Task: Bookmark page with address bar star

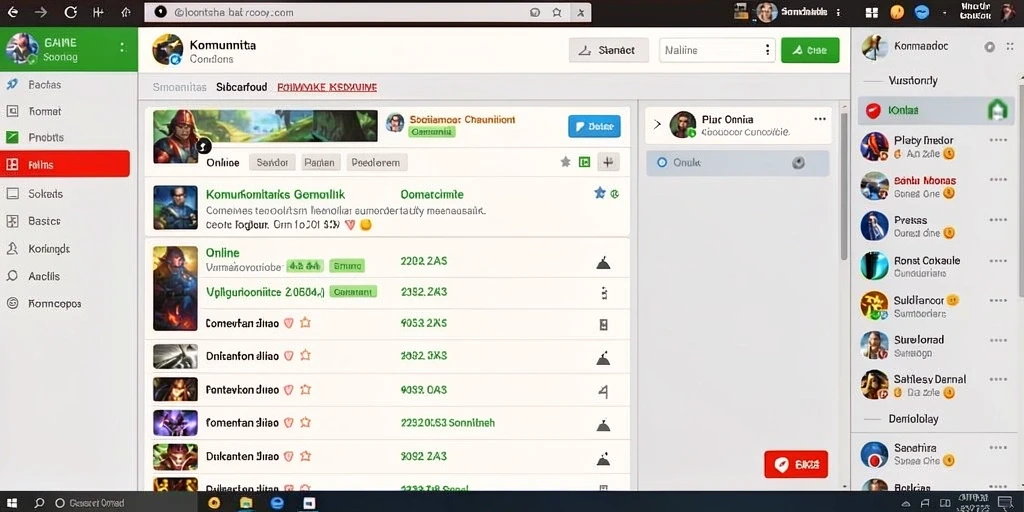Action: 556,12
